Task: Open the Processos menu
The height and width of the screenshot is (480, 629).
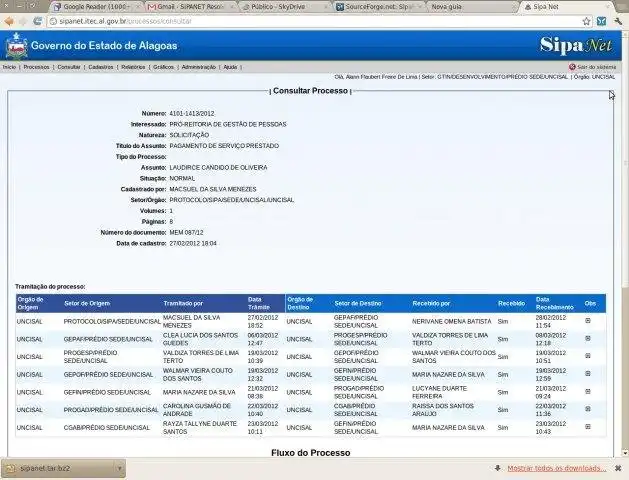Action: click(x=36, y=67)
